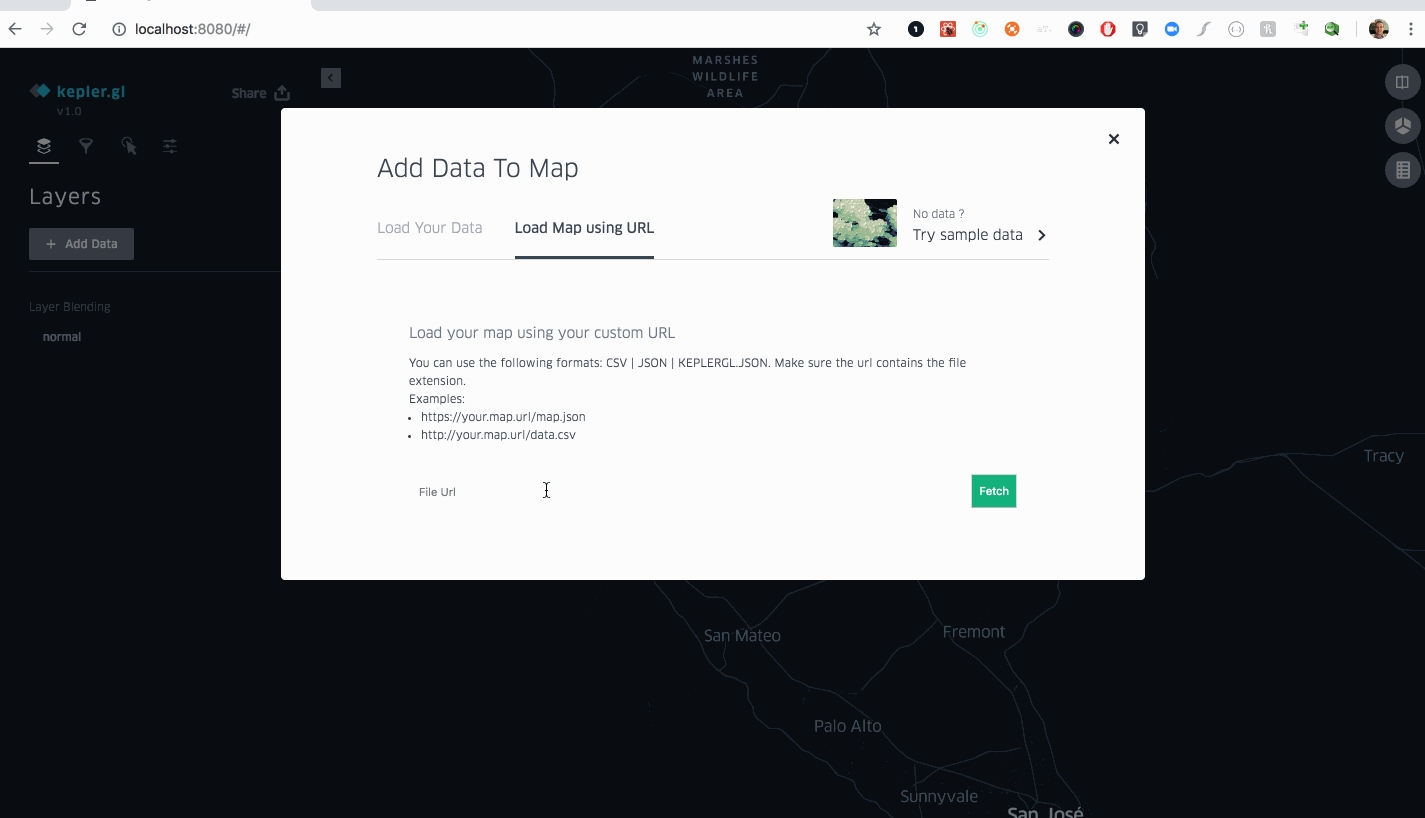Toggle split map view icon
Image resolution: width=1425 pixels, height=818 pixels.
(1403, 82)
